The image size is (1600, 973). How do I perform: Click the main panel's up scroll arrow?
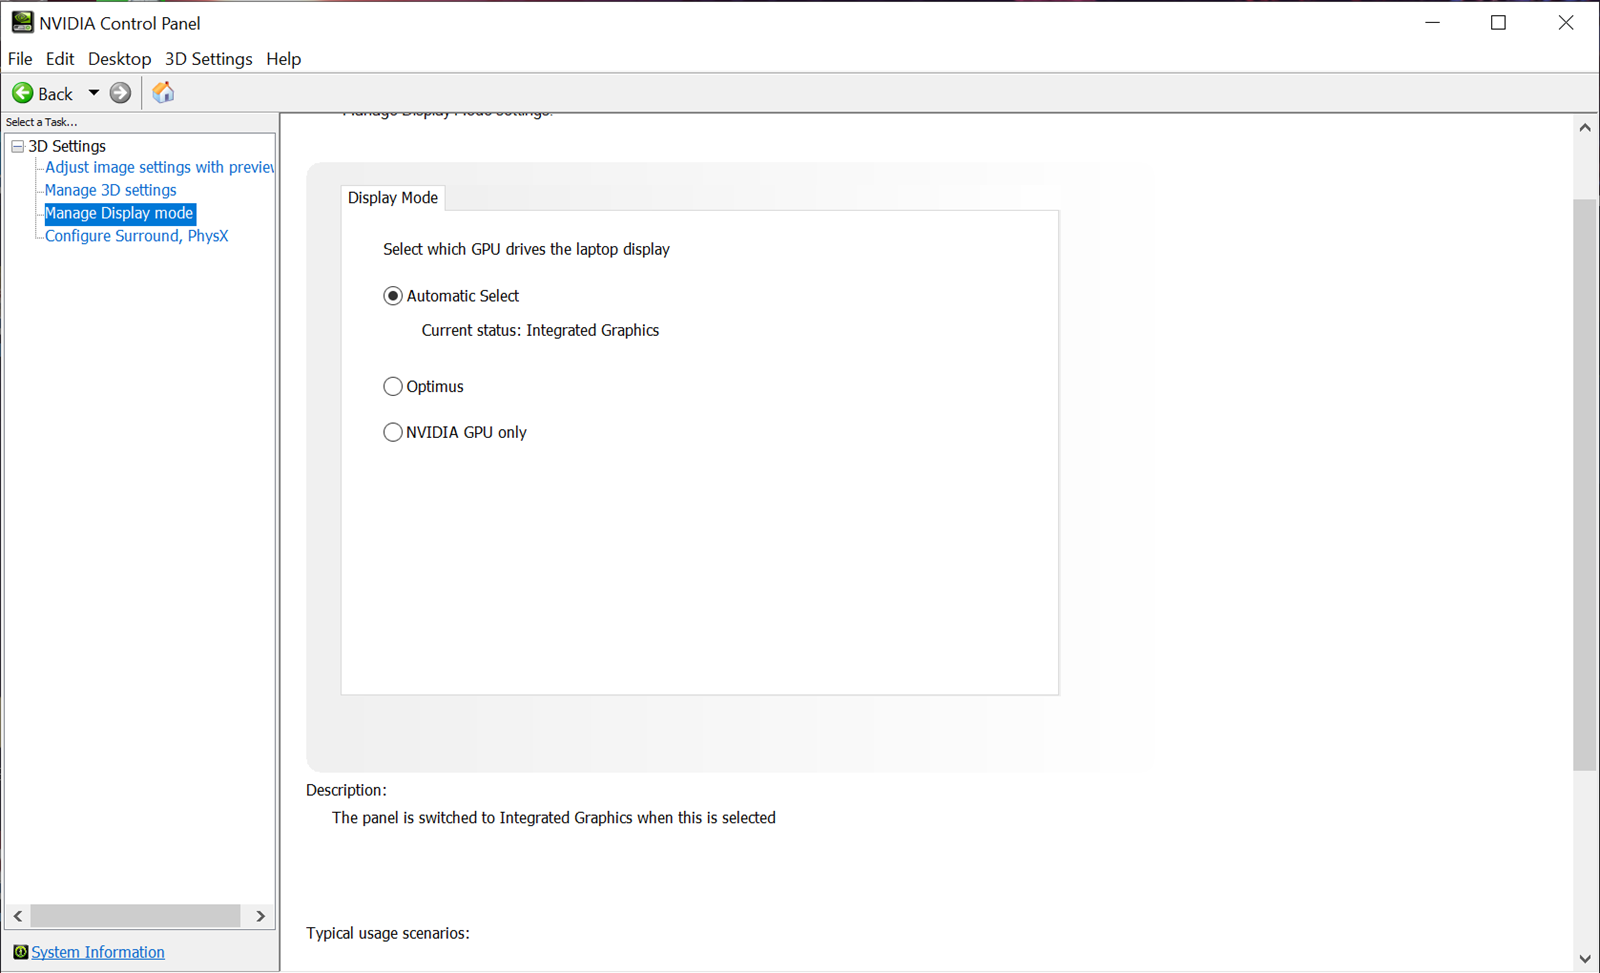point(1585,128)
